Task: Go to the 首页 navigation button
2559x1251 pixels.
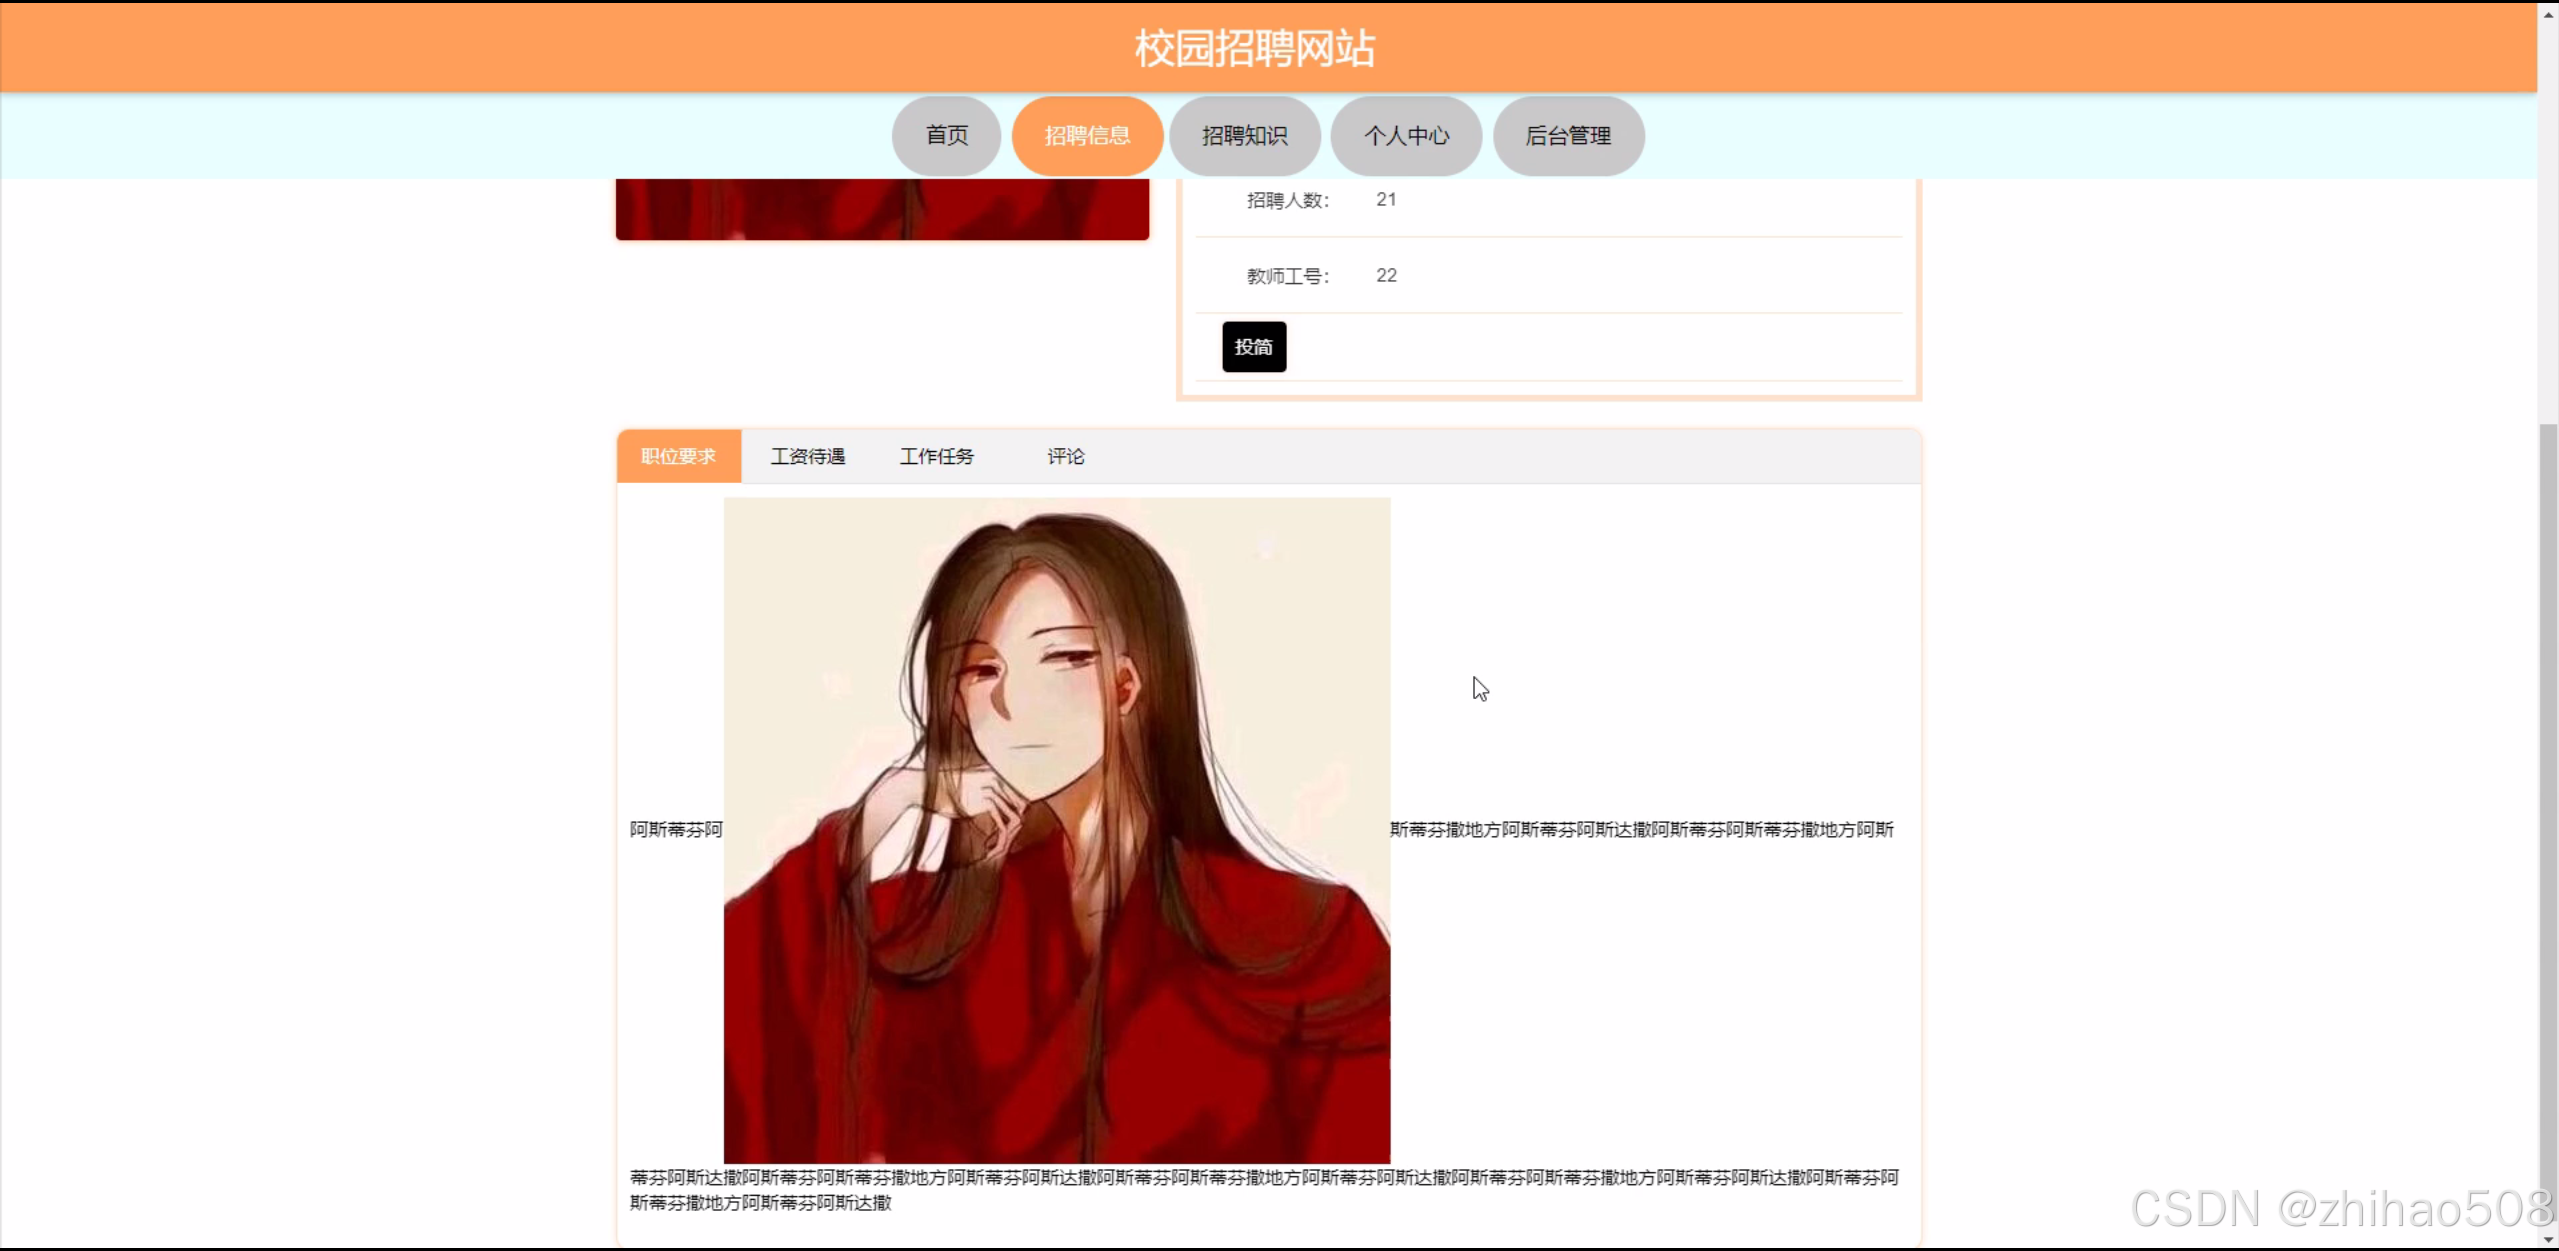Action: pos(946,136)
